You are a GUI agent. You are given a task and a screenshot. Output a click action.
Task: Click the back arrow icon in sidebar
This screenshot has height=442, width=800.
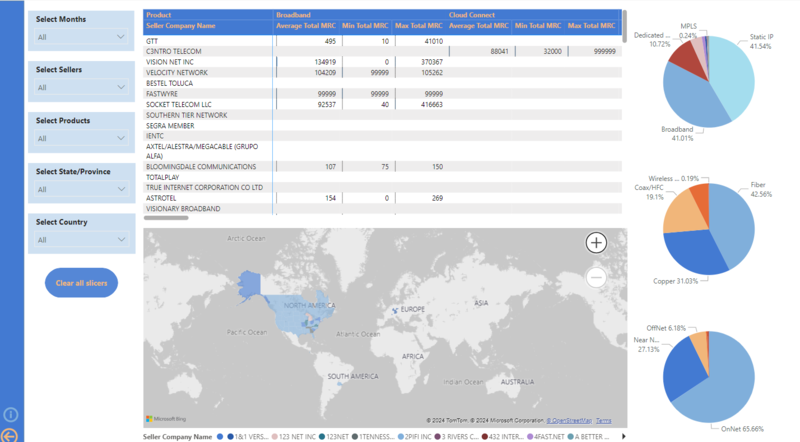click(10, 434)
